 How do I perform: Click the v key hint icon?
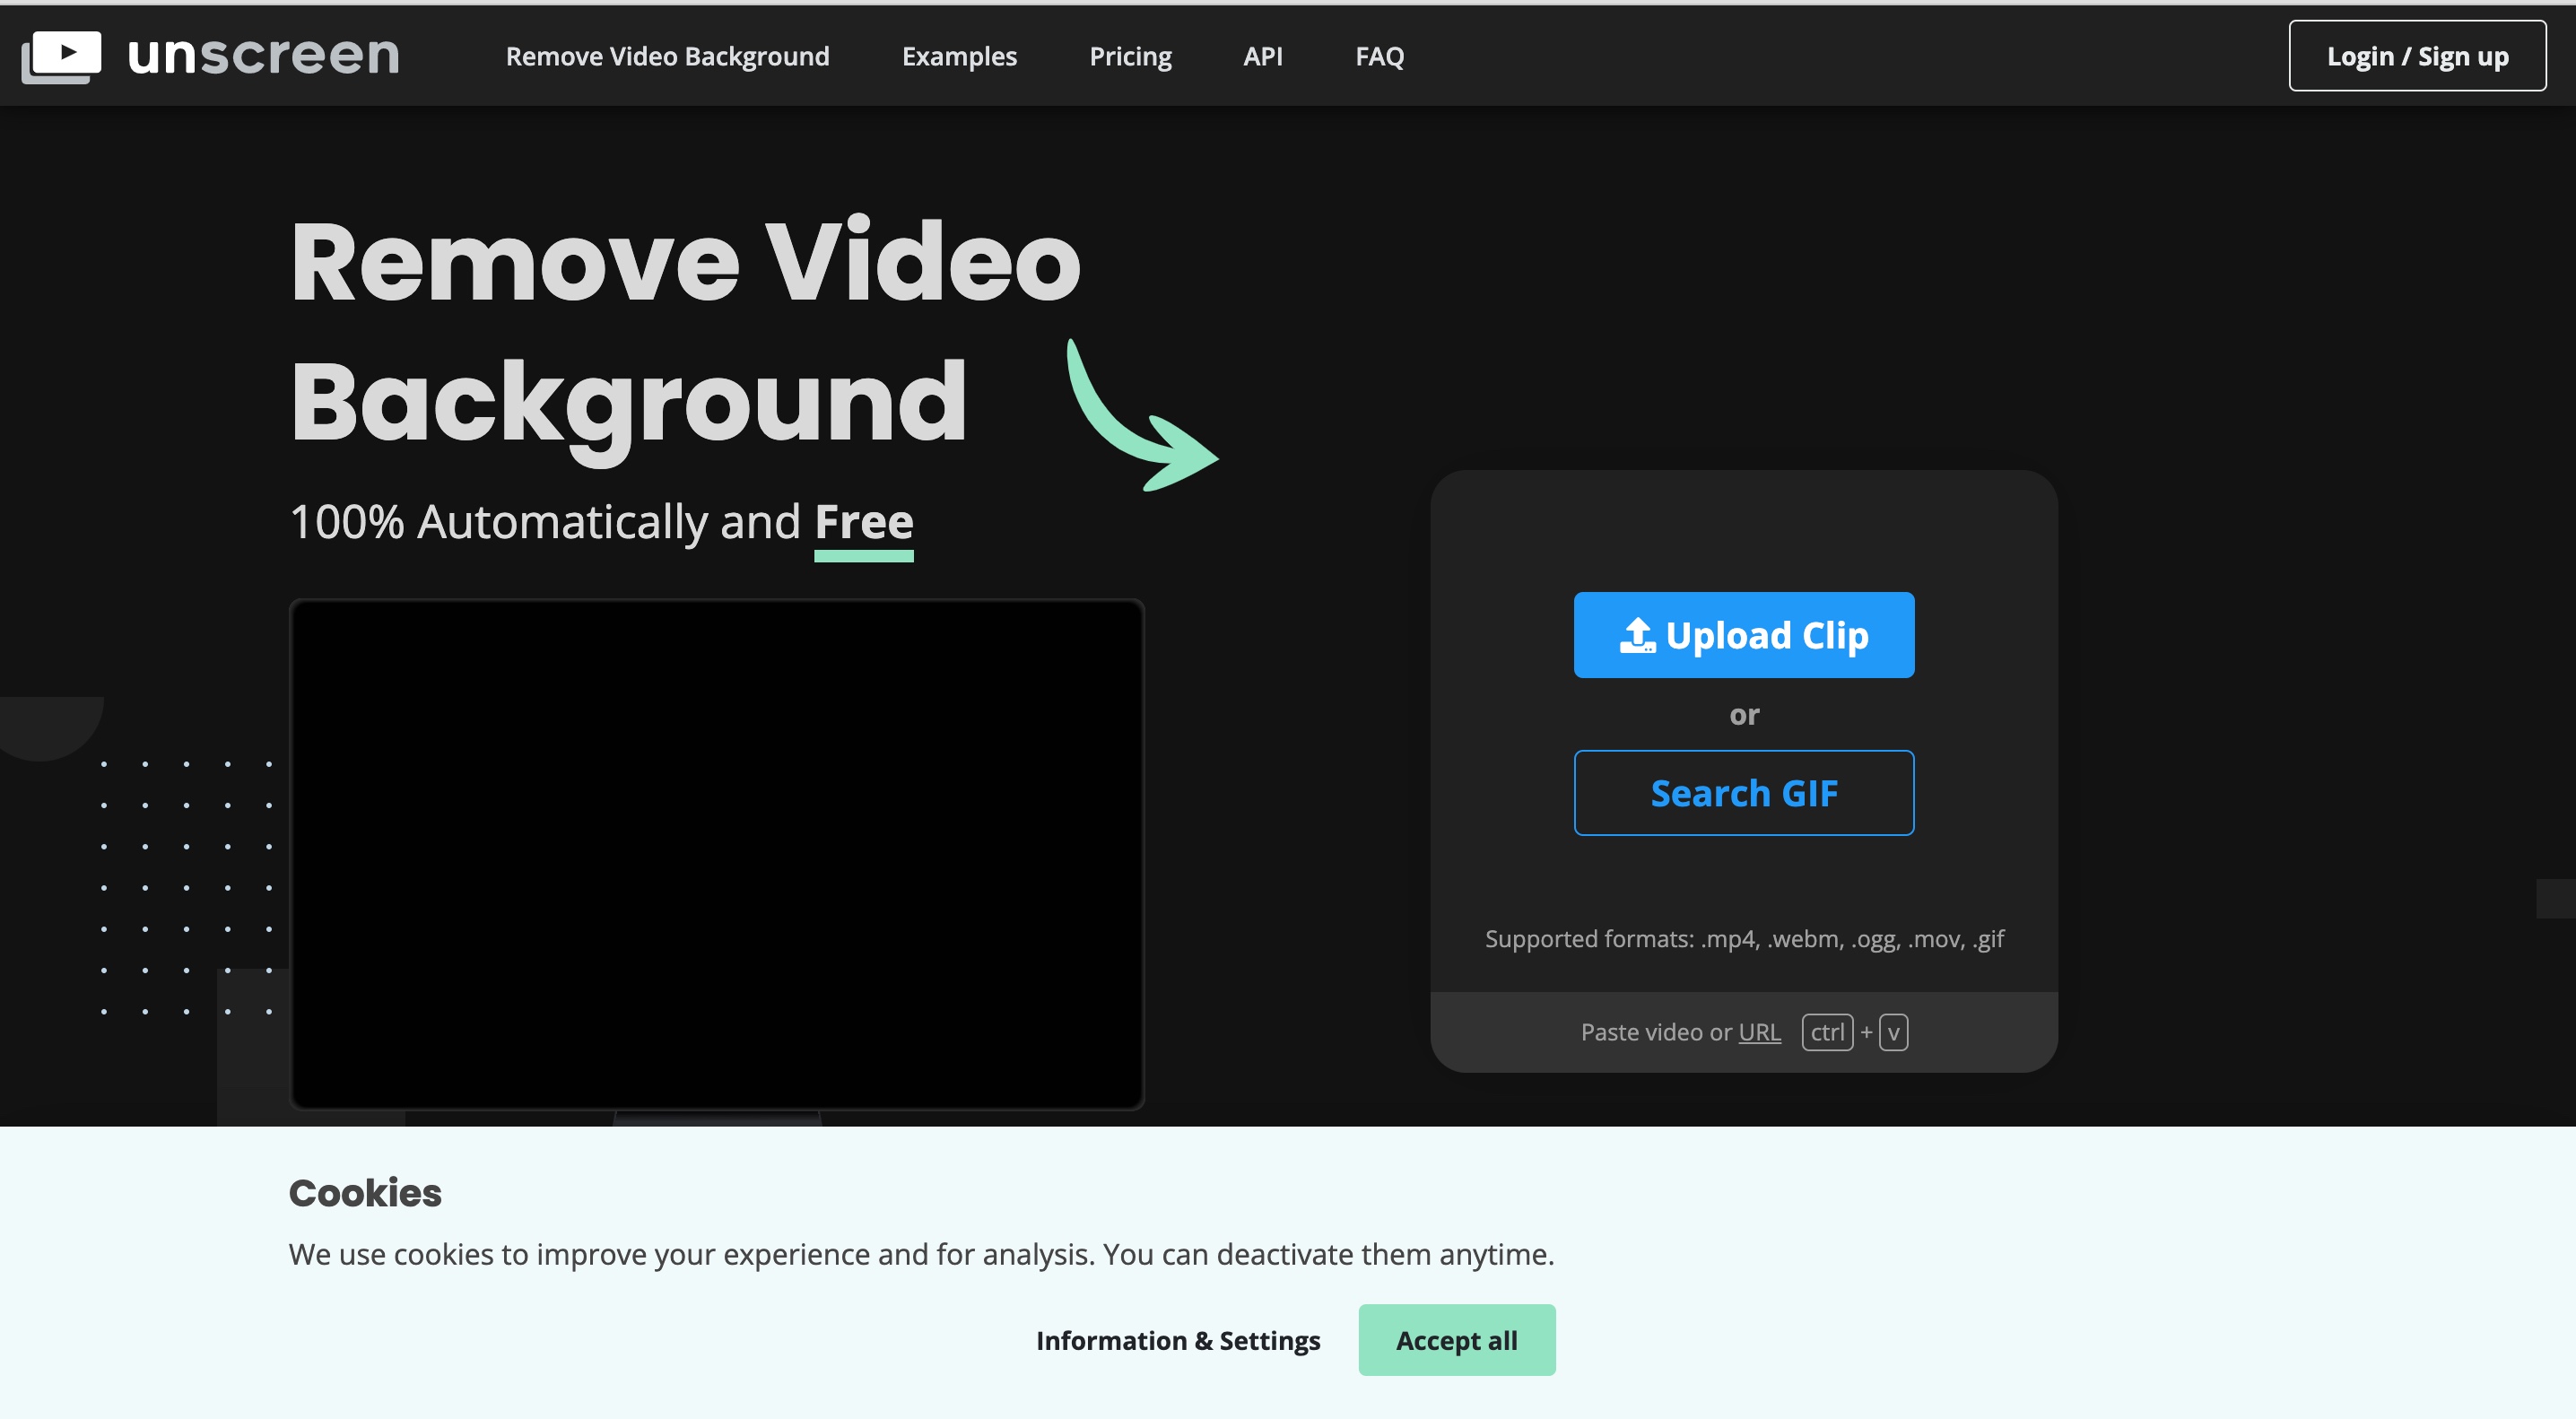[x=1893, y=1032]
